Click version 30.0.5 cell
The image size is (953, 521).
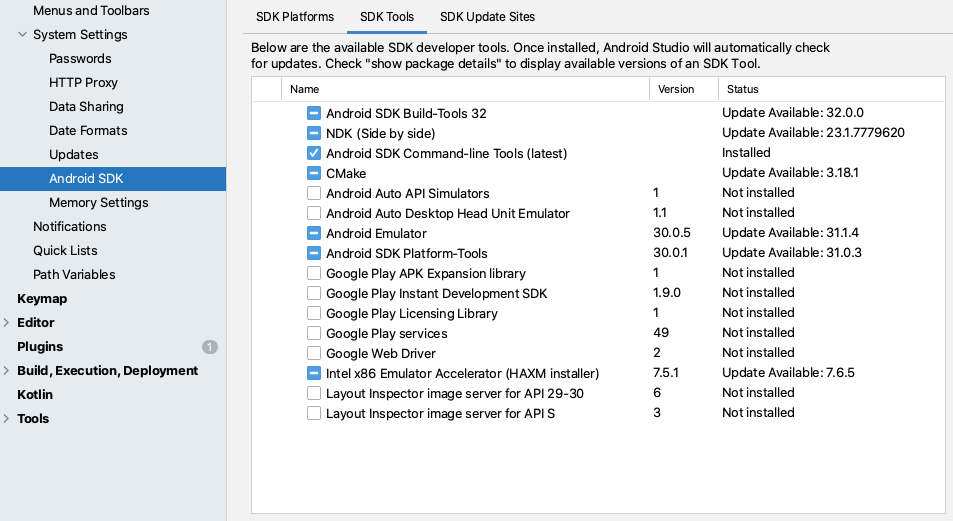coord(672,233)
